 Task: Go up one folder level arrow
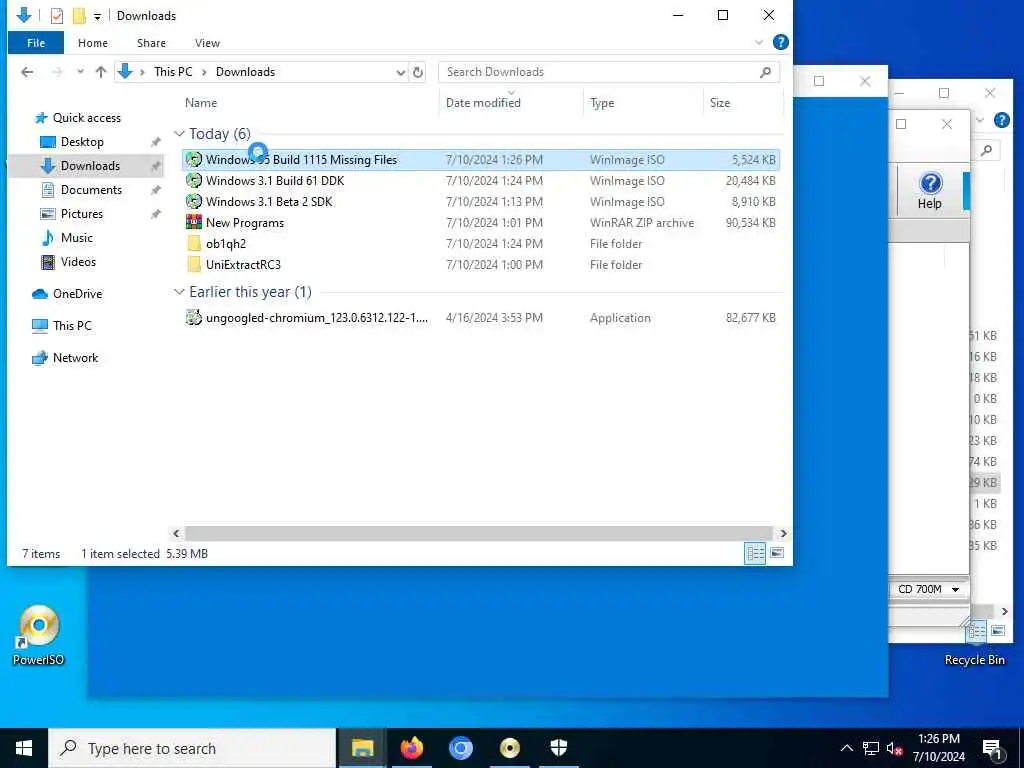101,72
